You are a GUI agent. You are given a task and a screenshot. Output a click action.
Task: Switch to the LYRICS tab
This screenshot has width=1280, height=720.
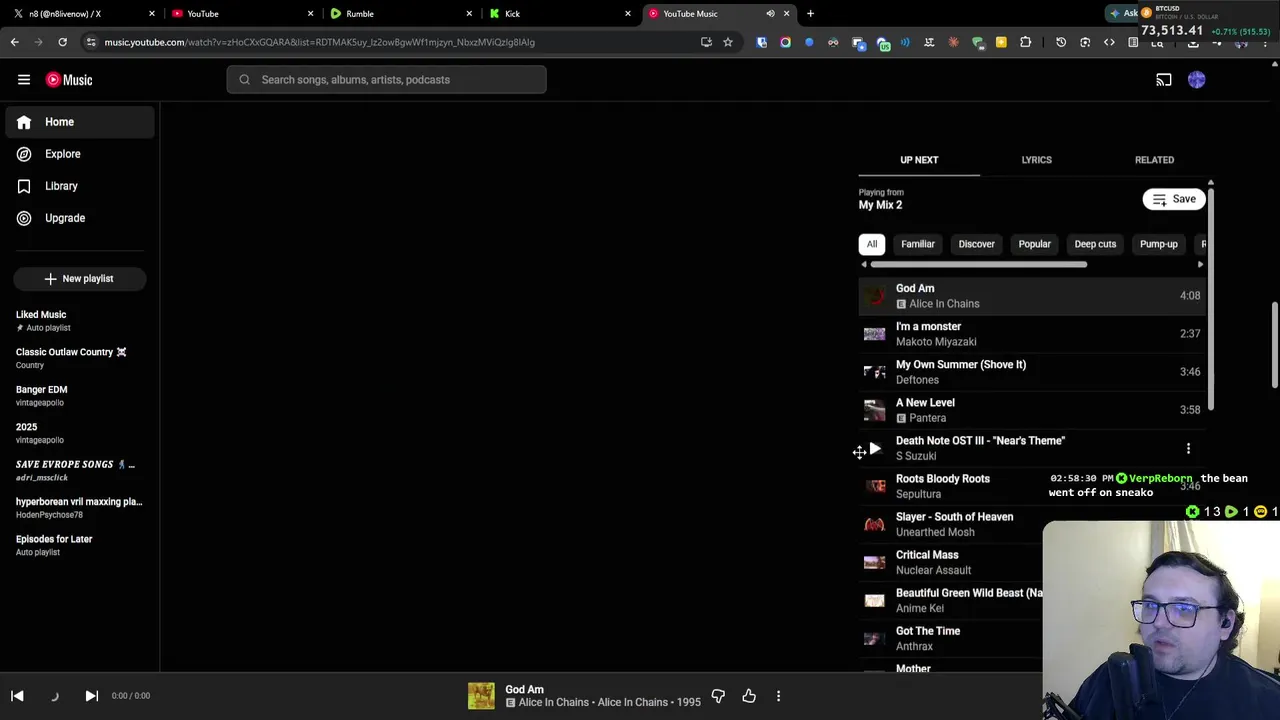click(x=1036, y=160)
